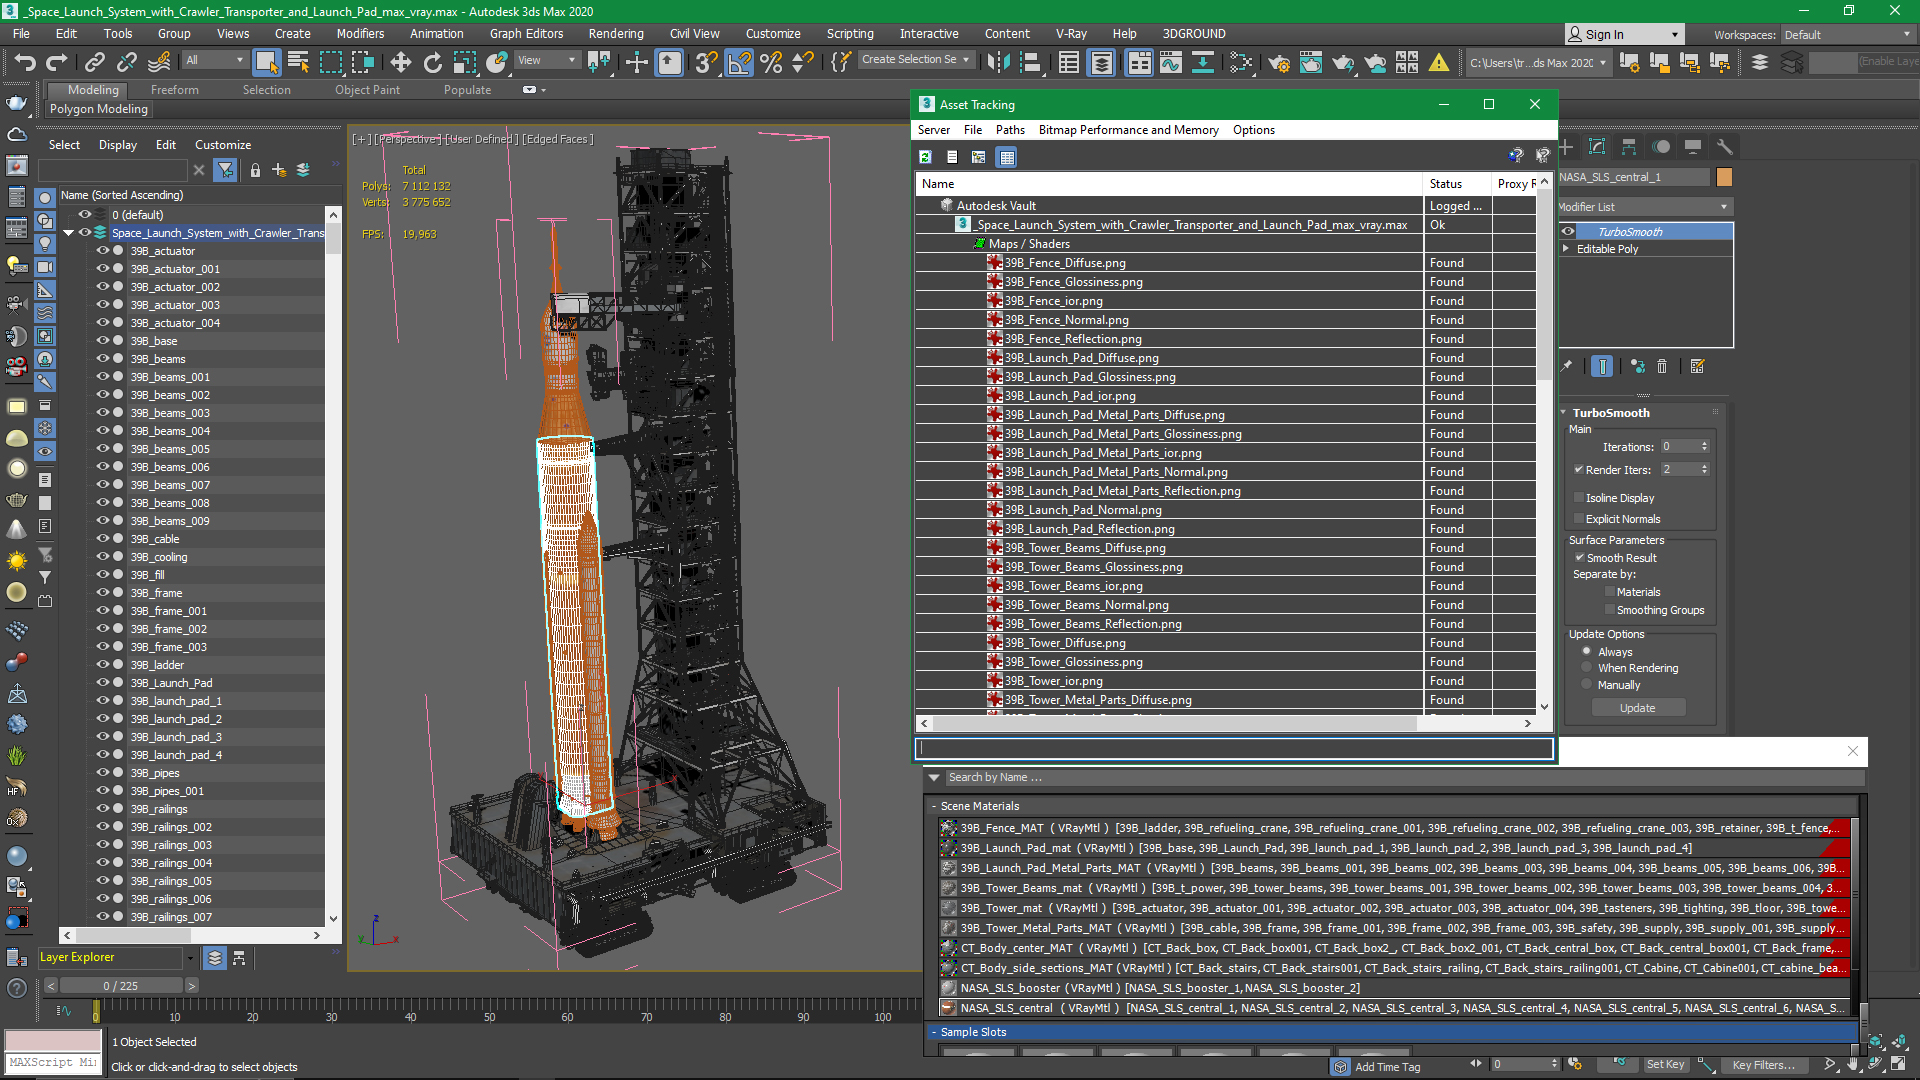Click the object color swatch

click(x=1724, y=177)
